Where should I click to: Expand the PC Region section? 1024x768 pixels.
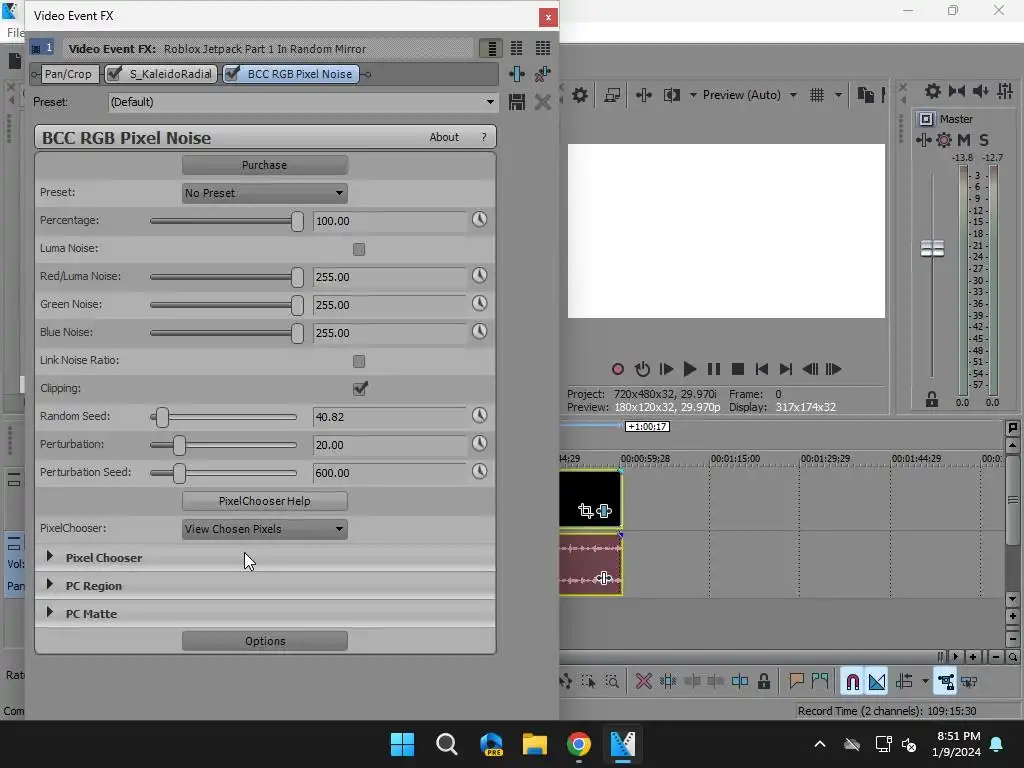coord(50,584)
